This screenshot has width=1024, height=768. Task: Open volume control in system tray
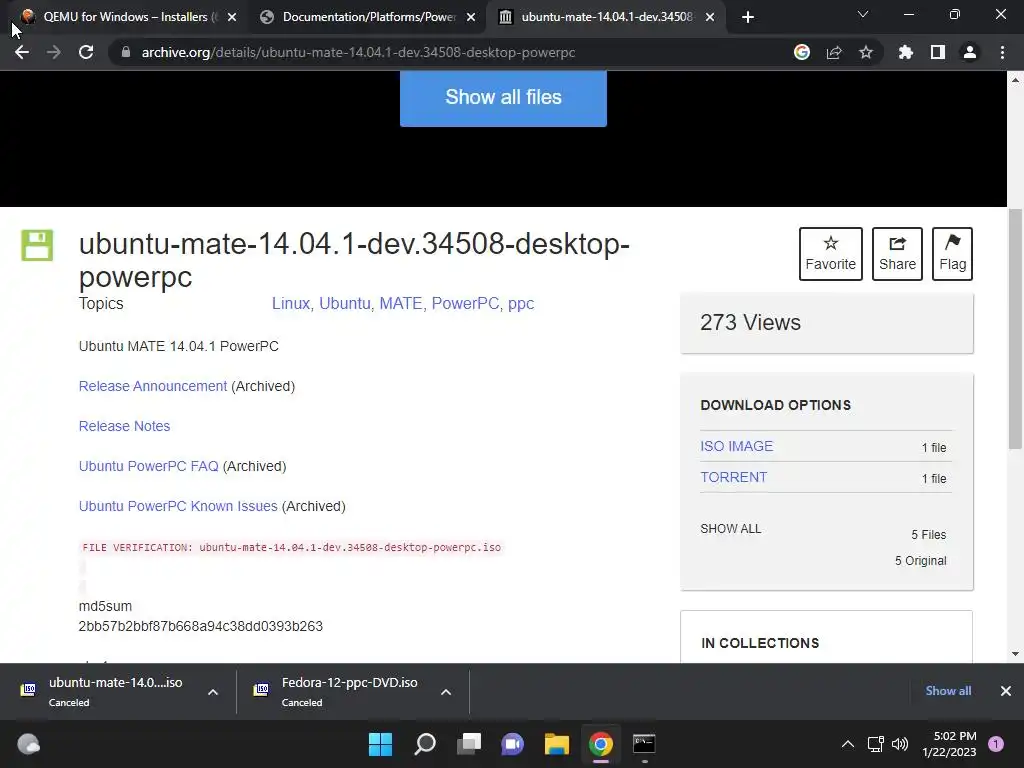[x=900, y=744]
